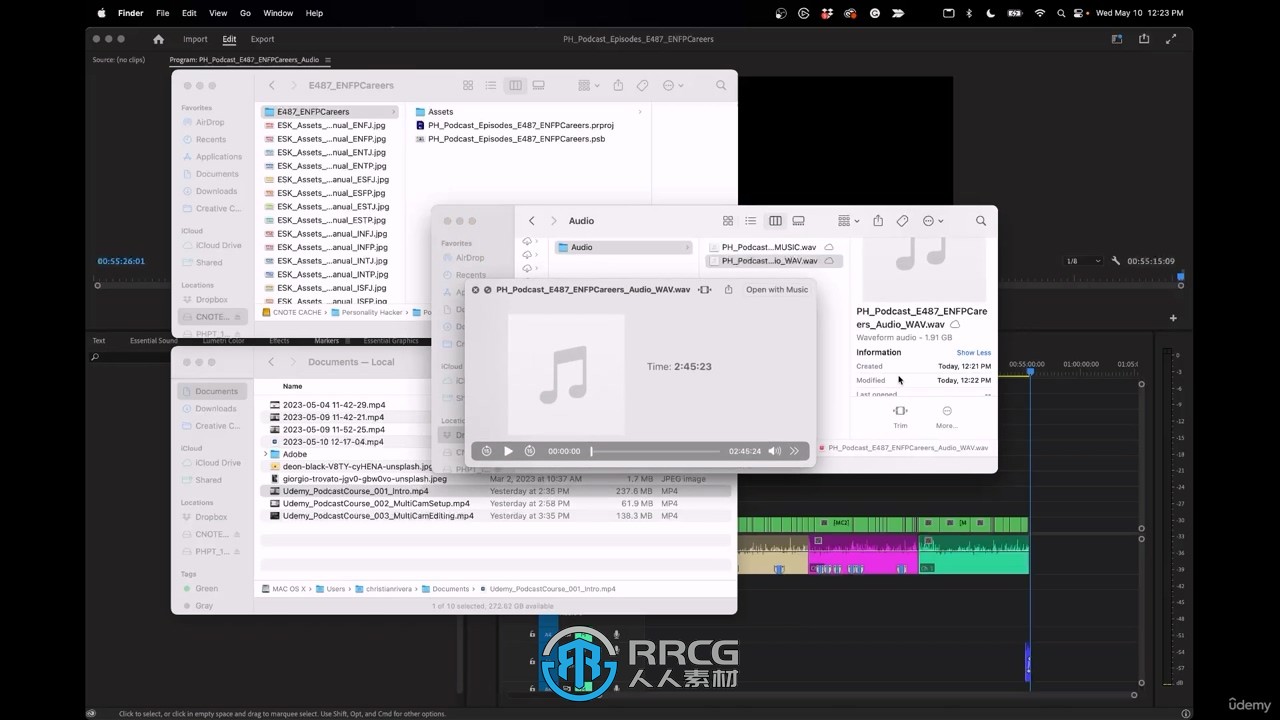1280x720 pixels.
Task: Select PH_Podcast_Episodes_E487_ENFPCareers.prproj file
Action: coord(520,125)
